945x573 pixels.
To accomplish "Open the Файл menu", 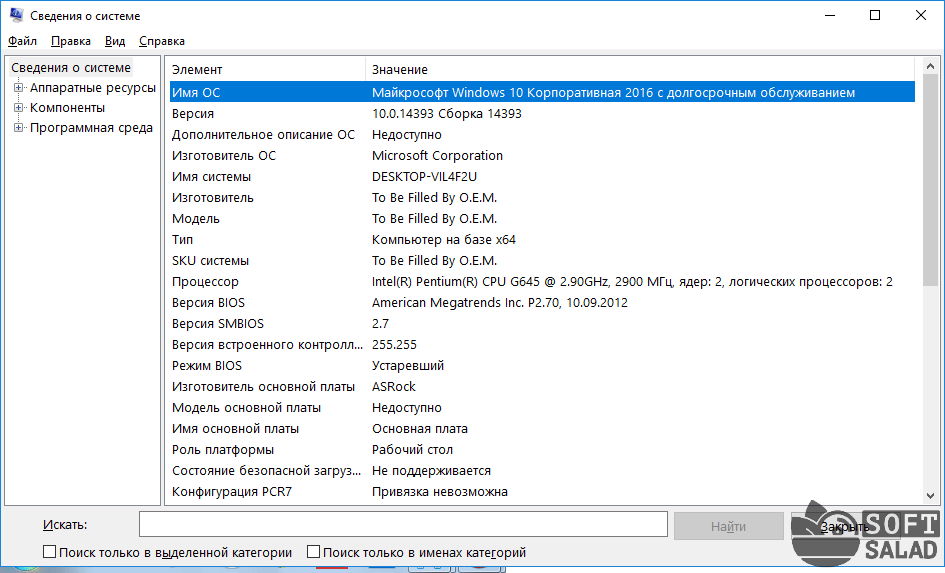I will tap(22, 41).
